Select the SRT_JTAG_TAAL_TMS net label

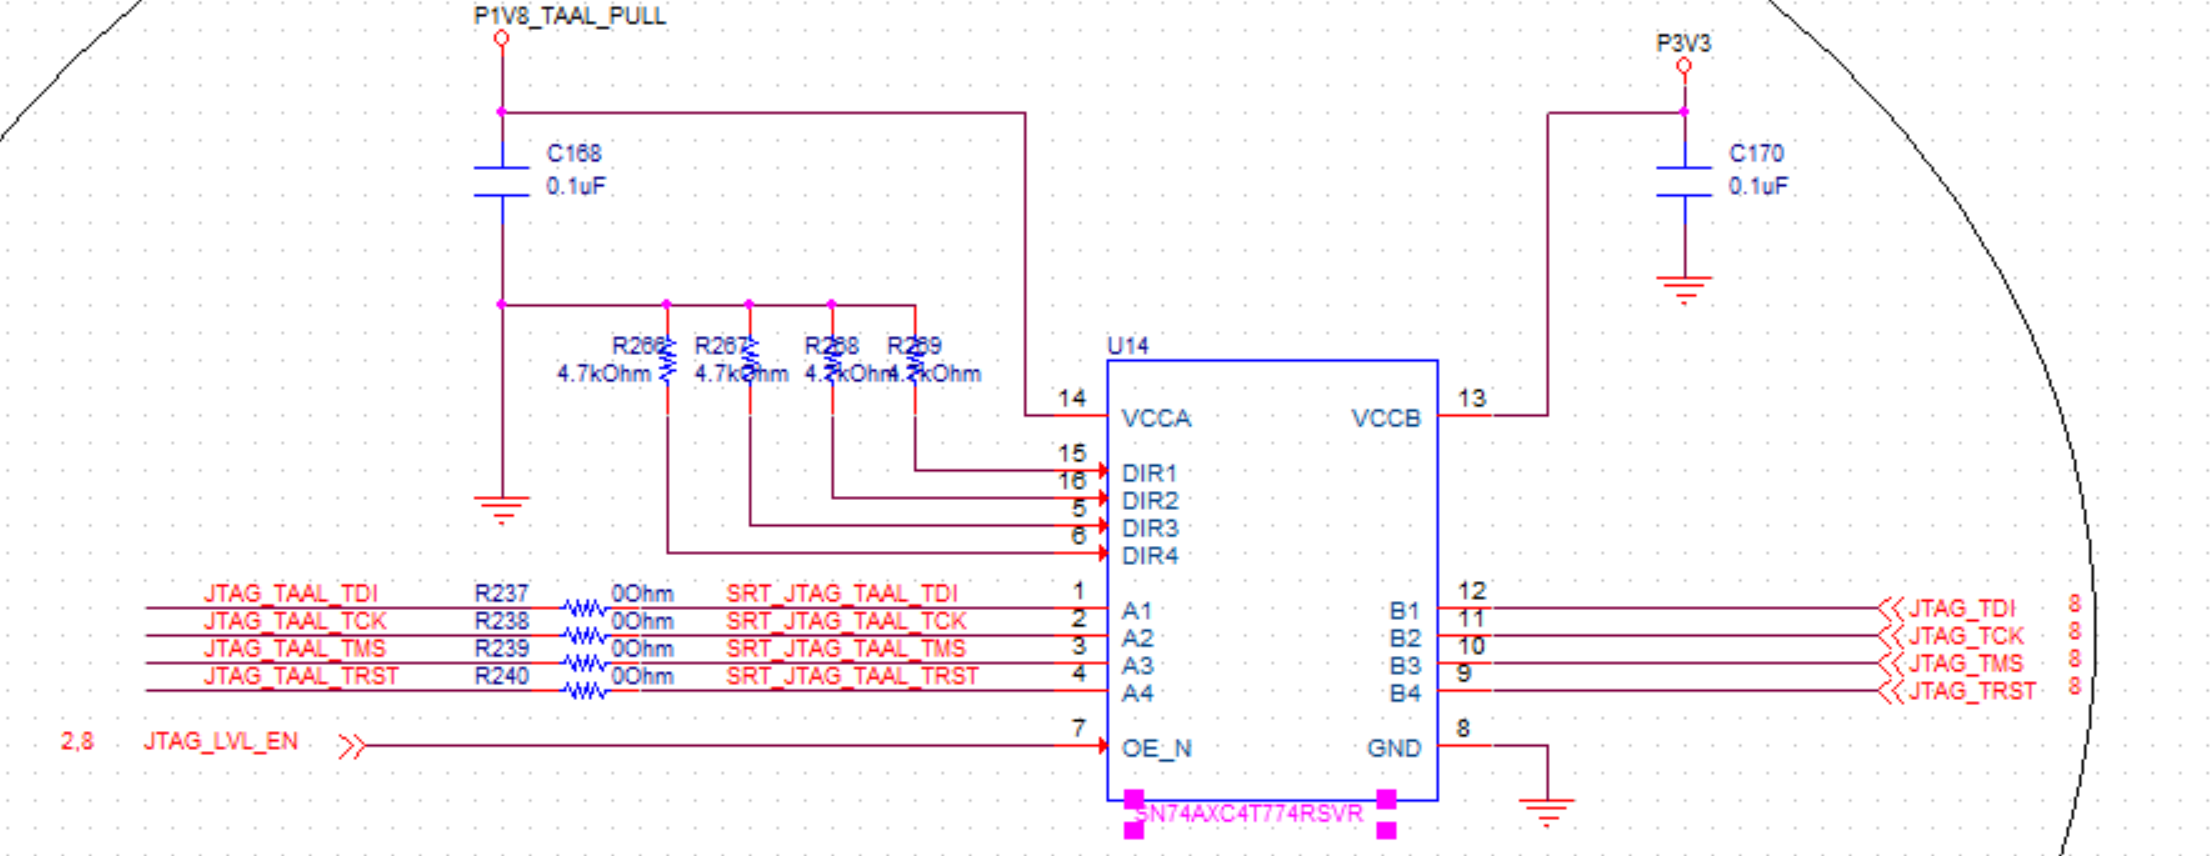pyautogui.click(x=846, y=649)
